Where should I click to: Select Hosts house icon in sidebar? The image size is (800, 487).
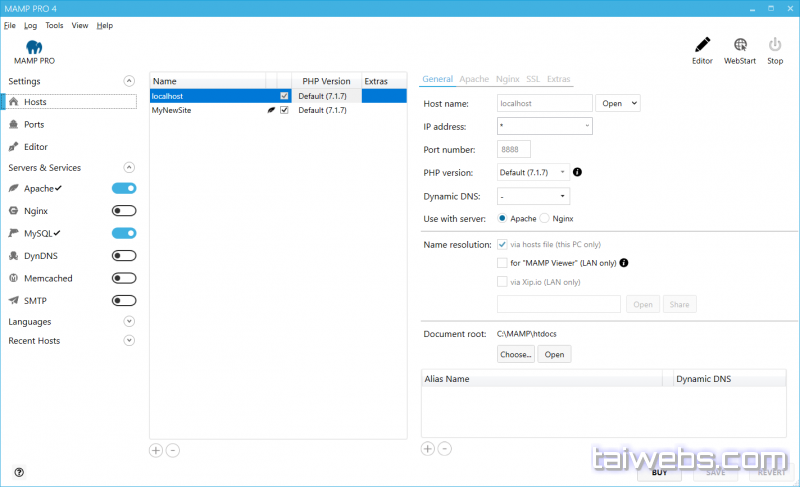14,101
